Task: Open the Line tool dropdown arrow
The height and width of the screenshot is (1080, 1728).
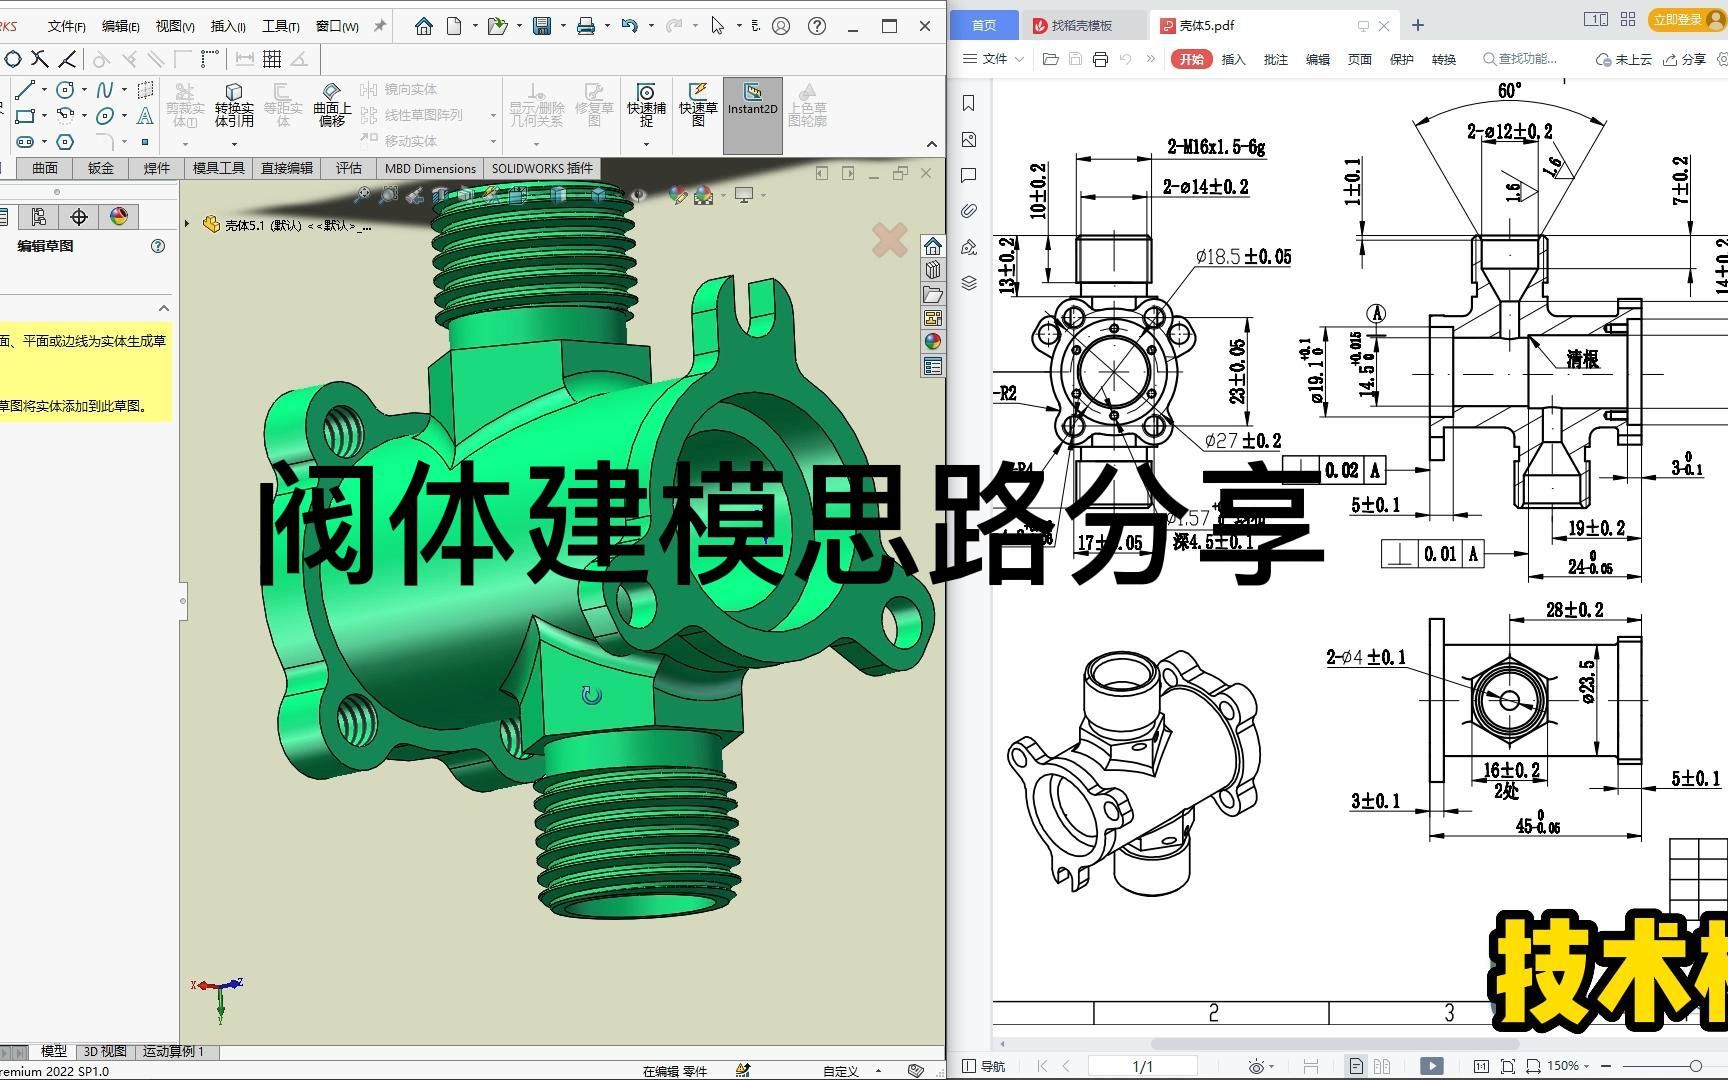Action: click(44, 90)
